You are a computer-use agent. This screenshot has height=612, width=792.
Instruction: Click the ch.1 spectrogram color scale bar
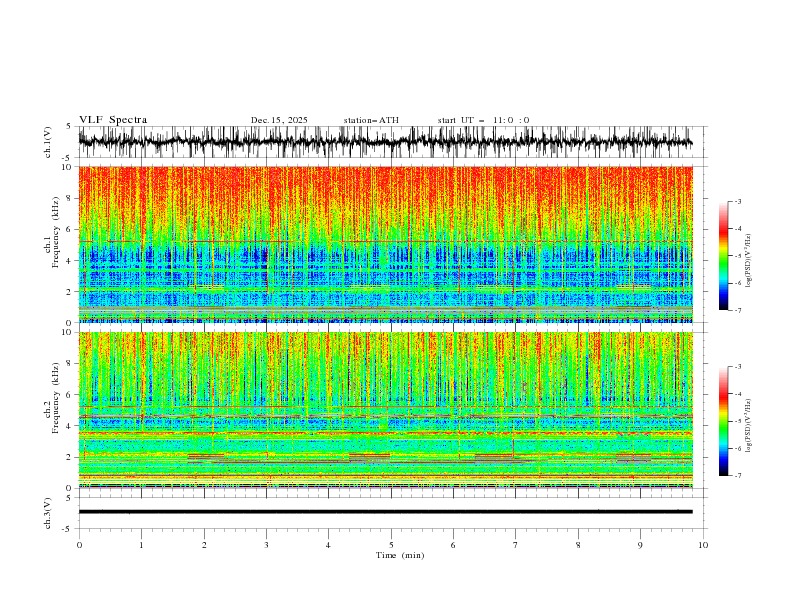pyautogui.click(x=723, y=256)
